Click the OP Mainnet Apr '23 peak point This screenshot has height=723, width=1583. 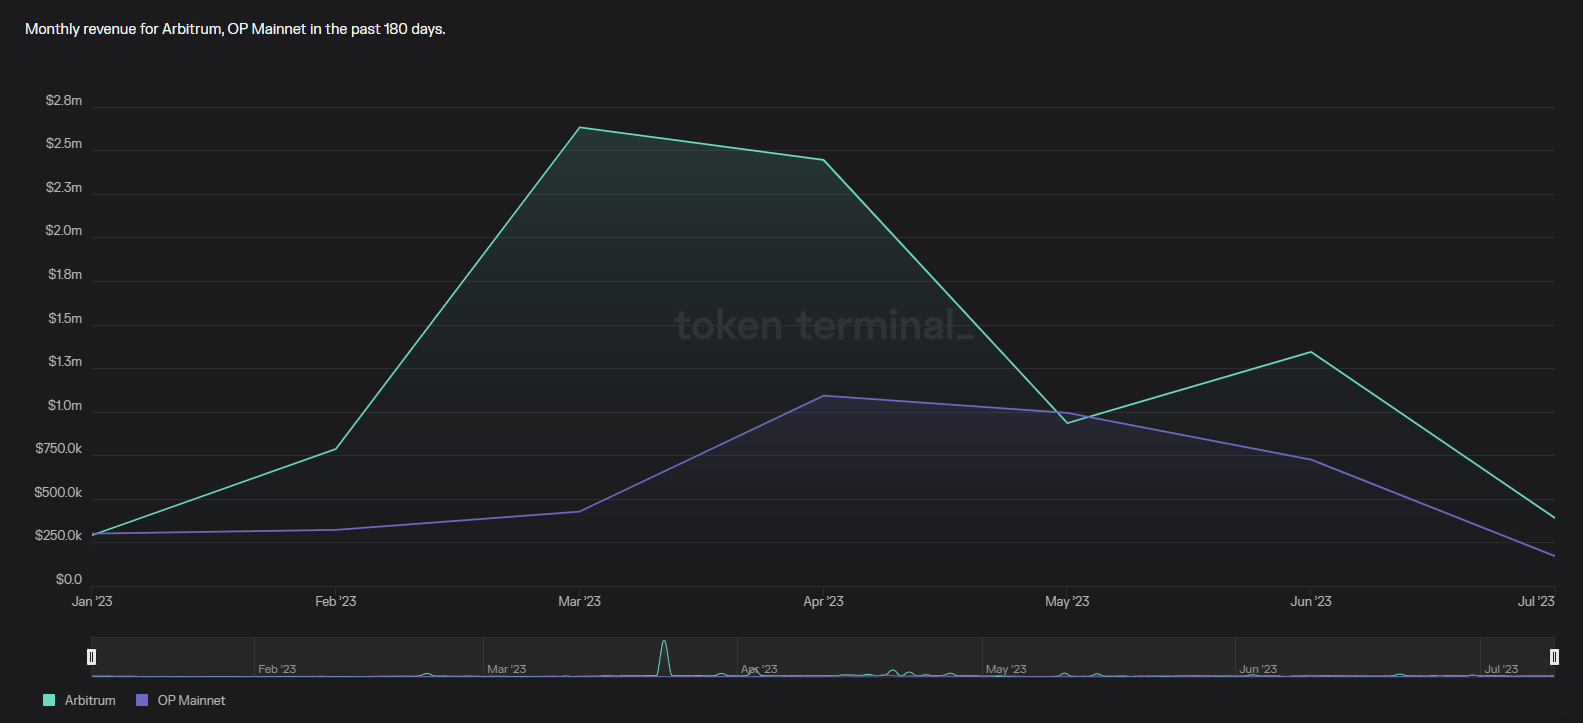click(x=824, y=395)
